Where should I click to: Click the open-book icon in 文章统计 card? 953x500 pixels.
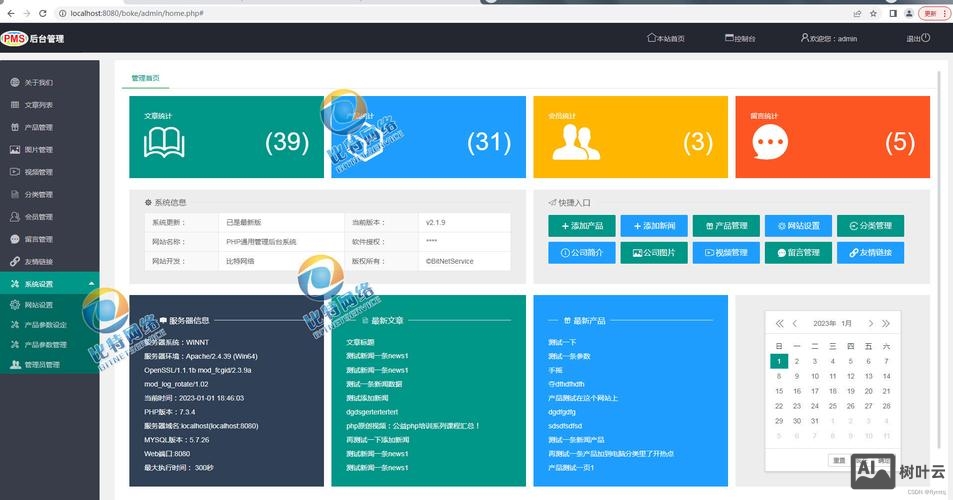coord(165,143)
